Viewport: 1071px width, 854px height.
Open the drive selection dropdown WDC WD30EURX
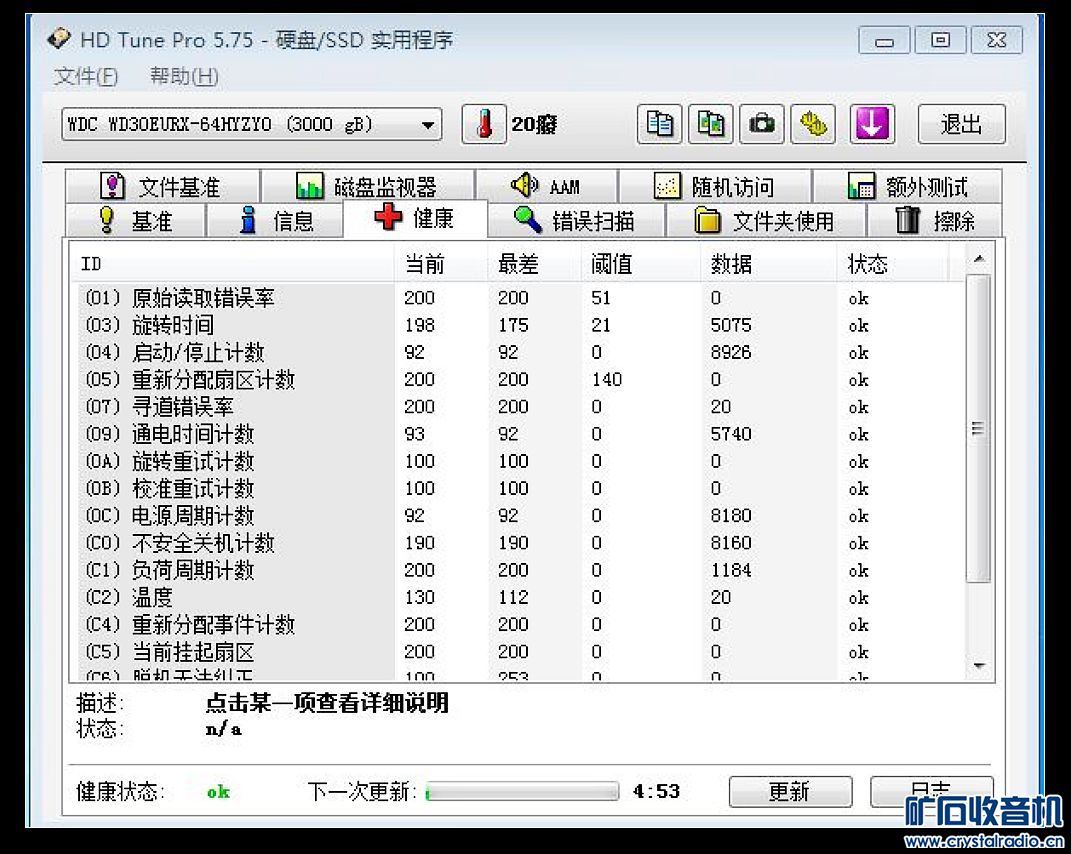coord(251,124)
